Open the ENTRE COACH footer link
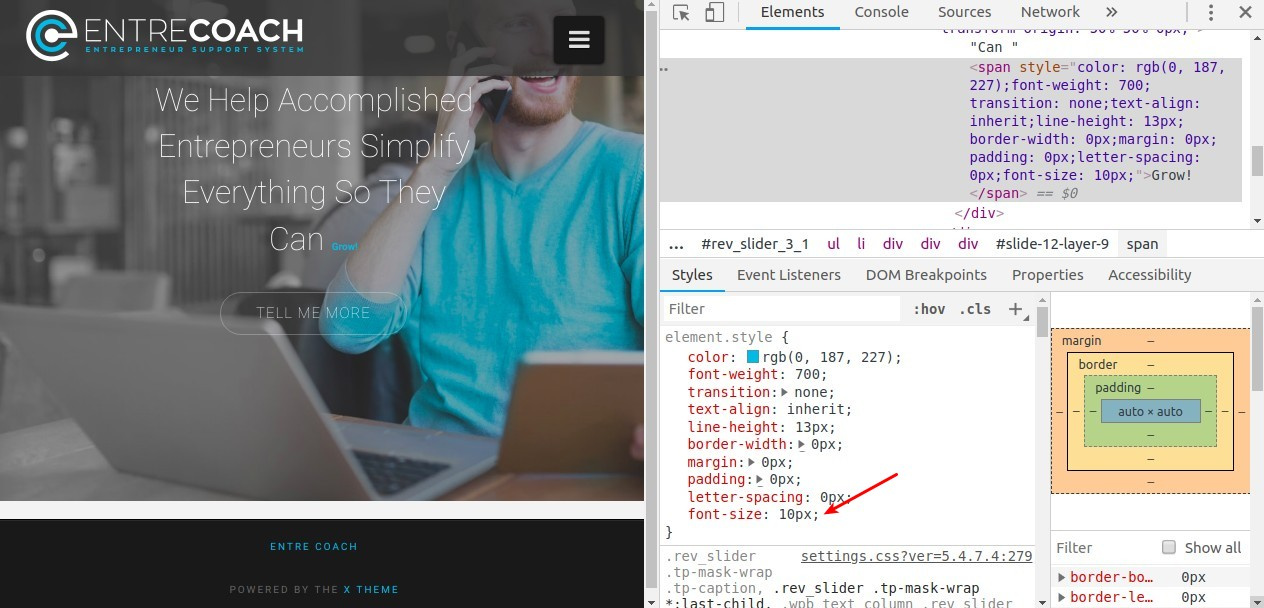Image resolution: width=1264 pixels, height=608 pixels. click(x=313, y=547)
